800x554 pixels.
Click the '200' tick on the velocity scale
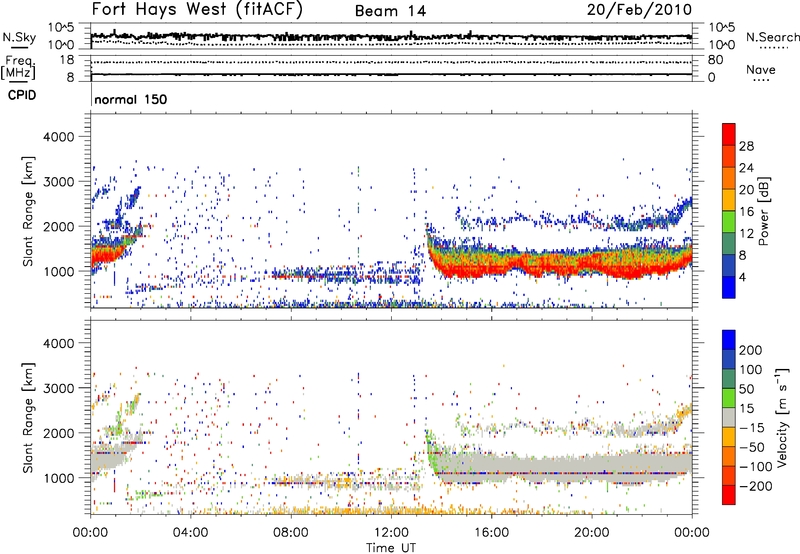pos(750,350)
